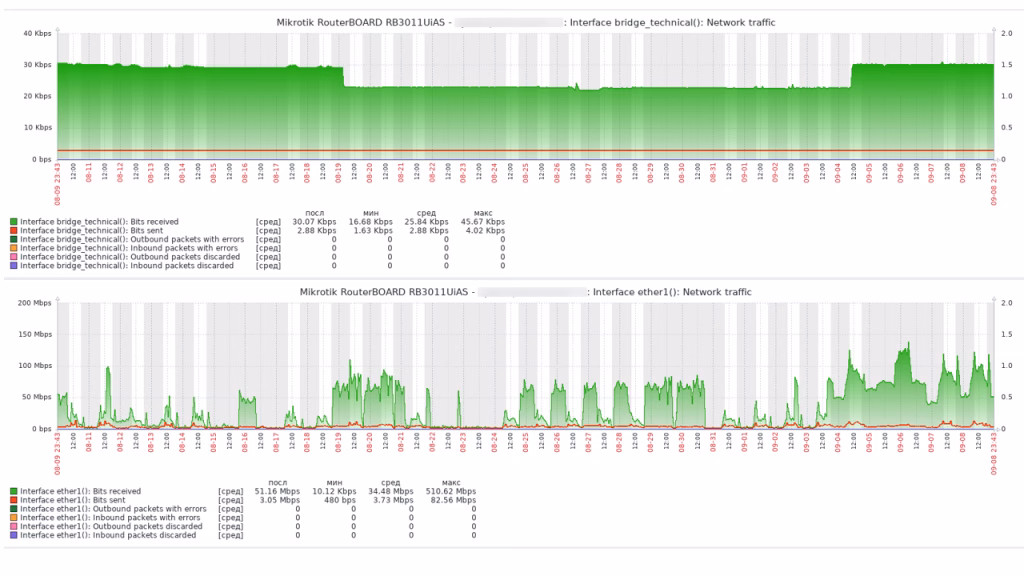
Task: Click the '510.62 Mbps' maximum value
Action: point(451,492)
